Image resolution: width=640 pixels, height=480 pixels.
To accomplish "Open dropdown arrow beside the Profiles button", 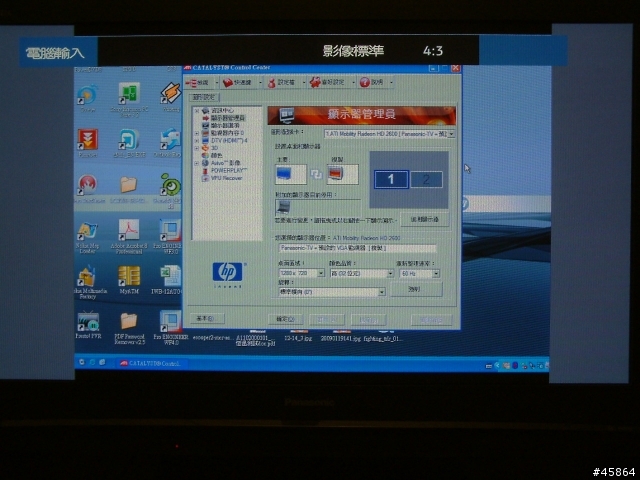I will point(304,83).
